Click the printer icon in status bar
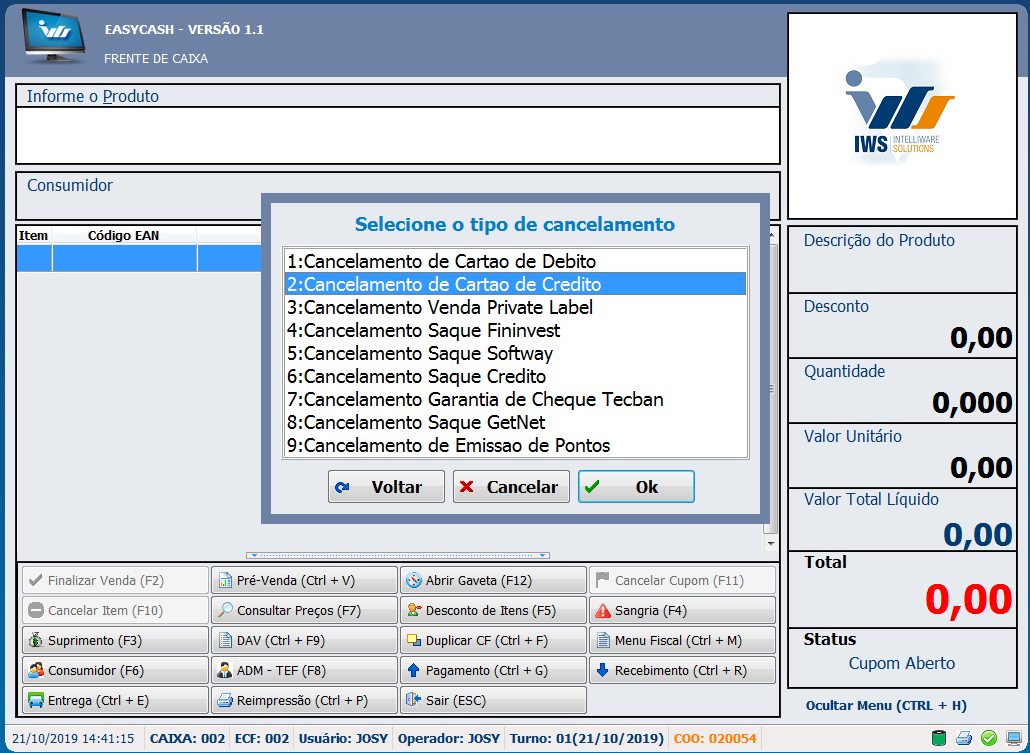This screenshot has height=753, width=1030. tap(964, 739)
